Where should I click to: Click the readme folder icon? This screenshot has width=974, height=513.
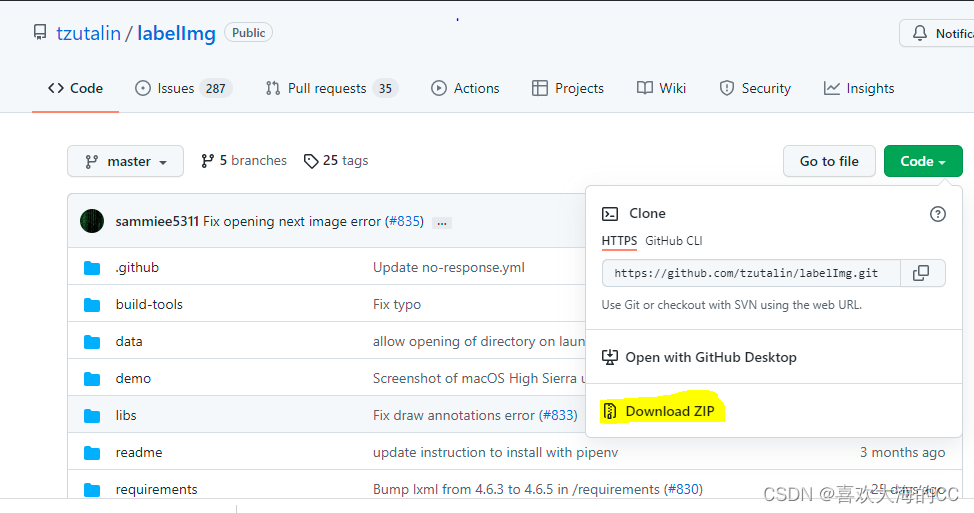click(x=92, y=453)
